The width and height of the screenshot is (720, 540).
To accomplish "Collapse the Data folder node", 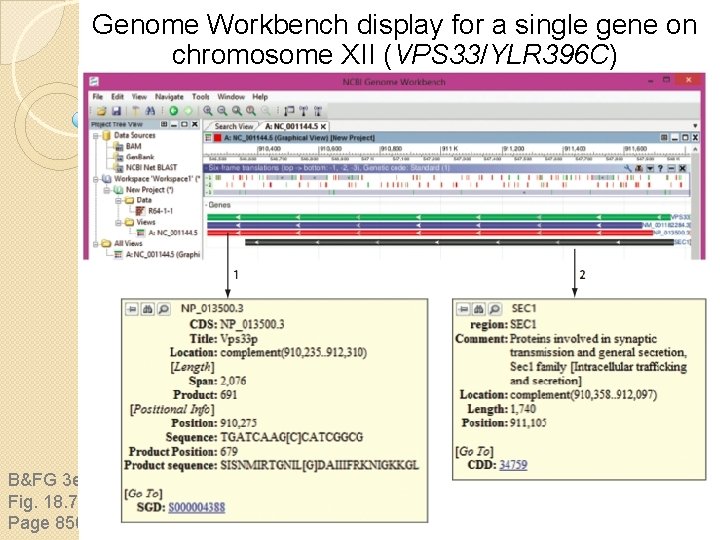I will pos(118,201).
